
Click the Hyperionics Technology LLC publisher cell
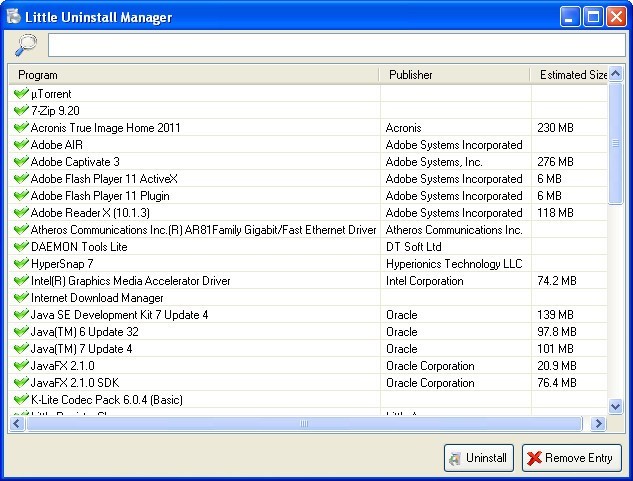pyautogui.click(x=454, y=264)
